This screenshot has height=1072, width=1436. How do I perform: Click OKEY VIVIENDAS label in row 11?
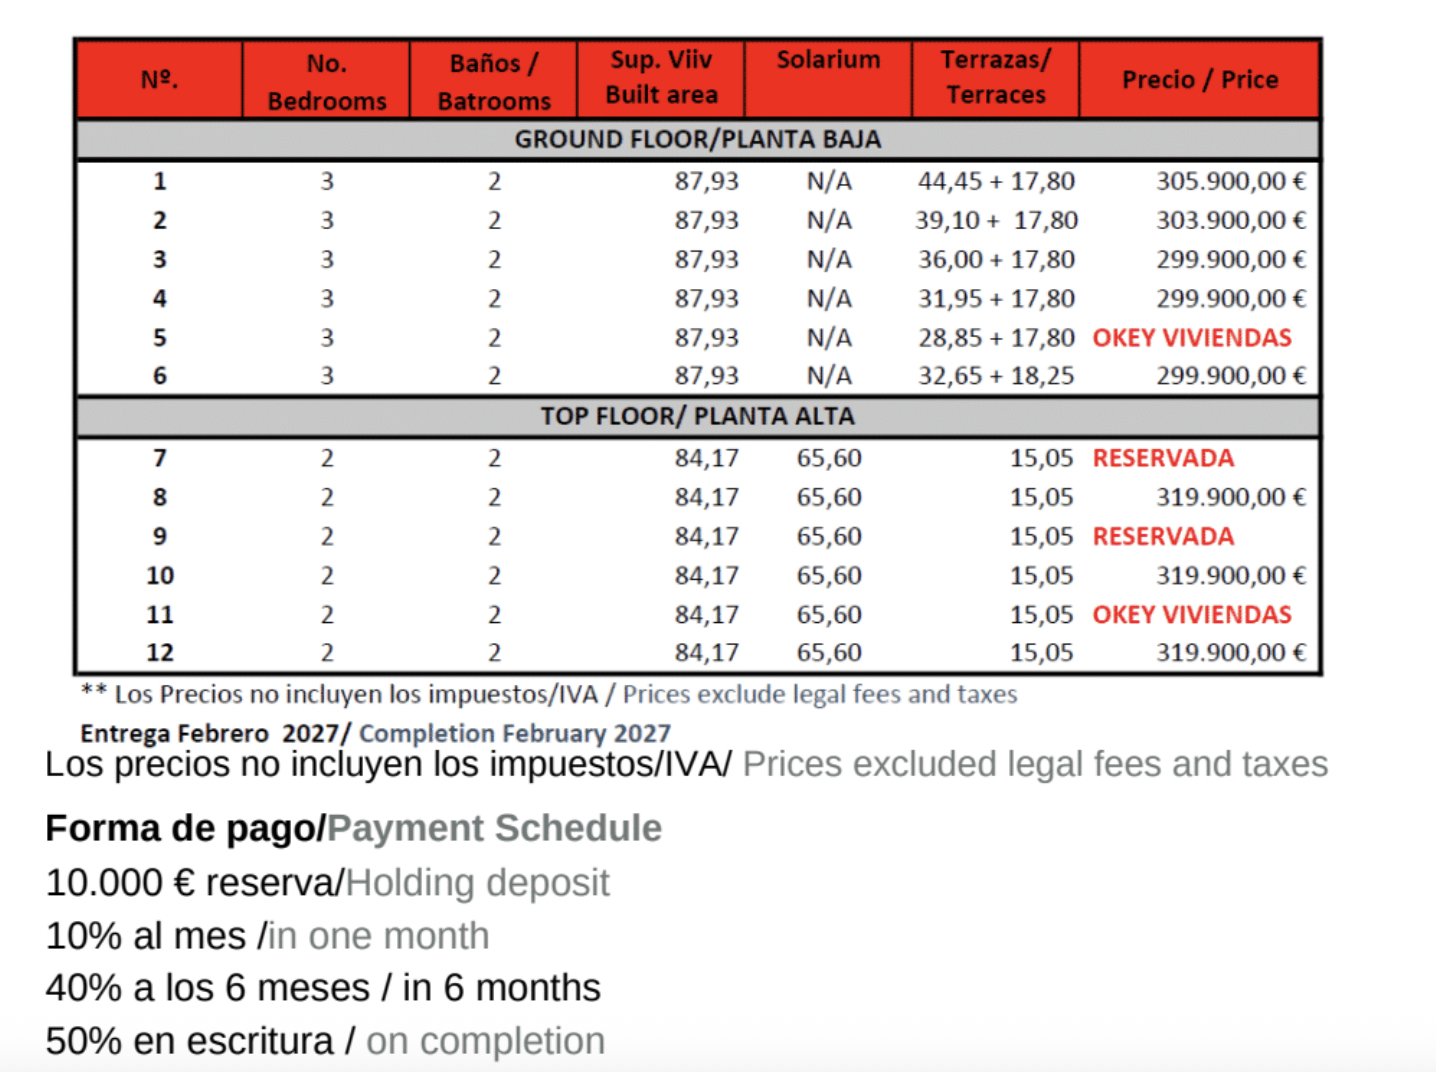(1191, 615)
